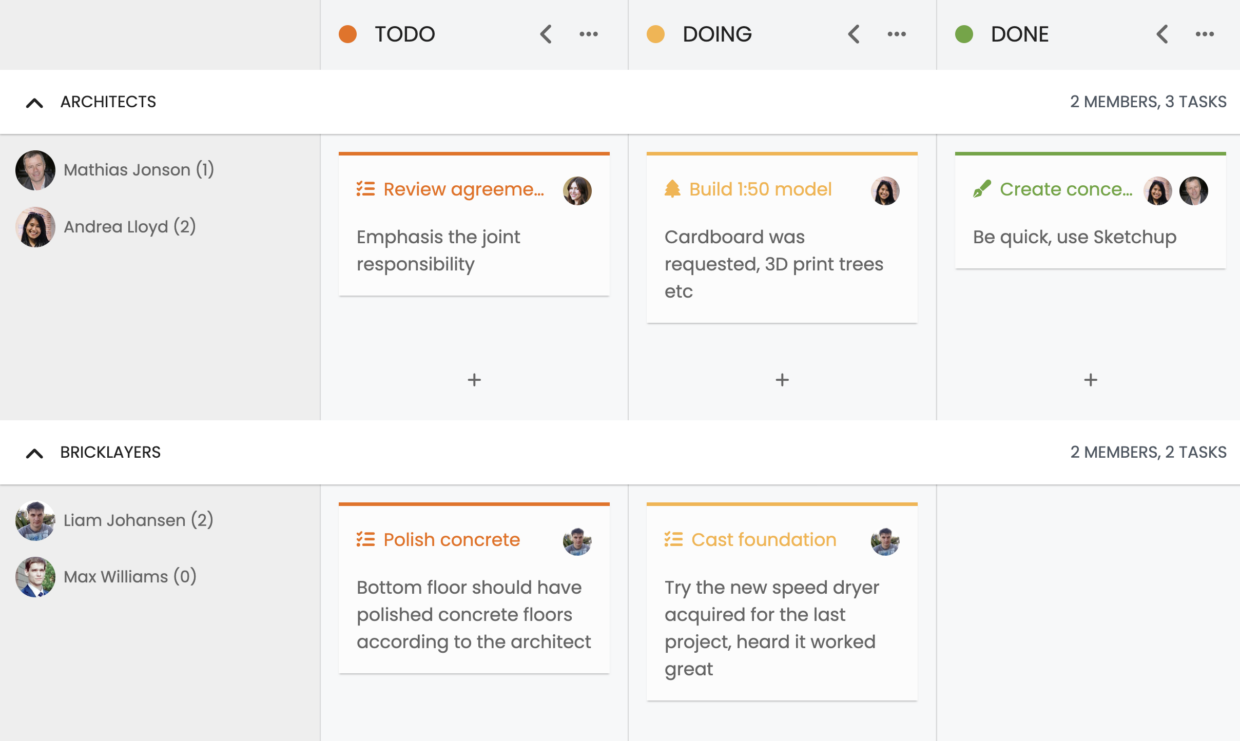Collapse the ARCHITECTS swimlane
1240x741 pixels.
coord(34,102)
